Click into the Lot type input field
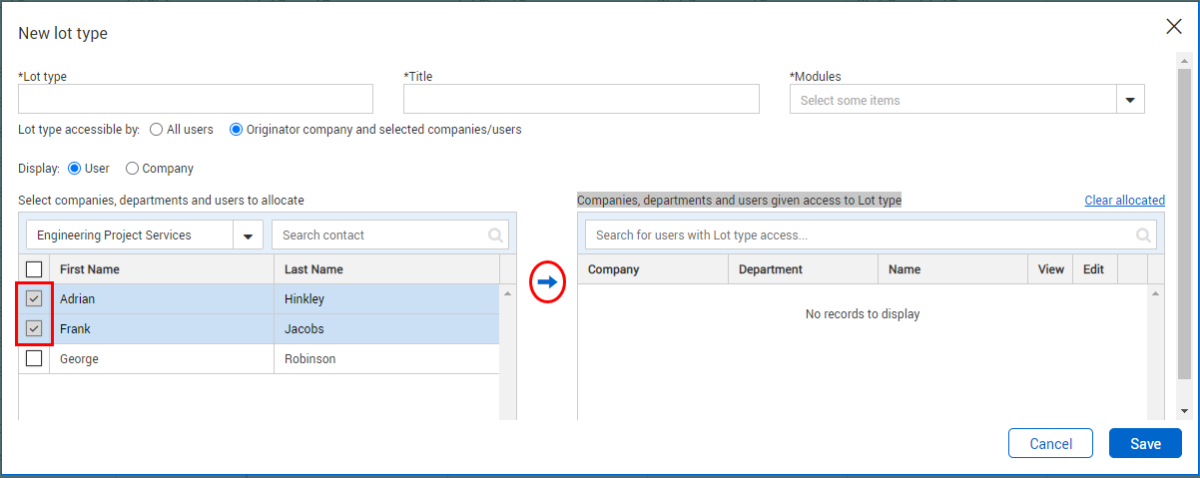Viewport: 1200px width, 478px height. point(195,99)
